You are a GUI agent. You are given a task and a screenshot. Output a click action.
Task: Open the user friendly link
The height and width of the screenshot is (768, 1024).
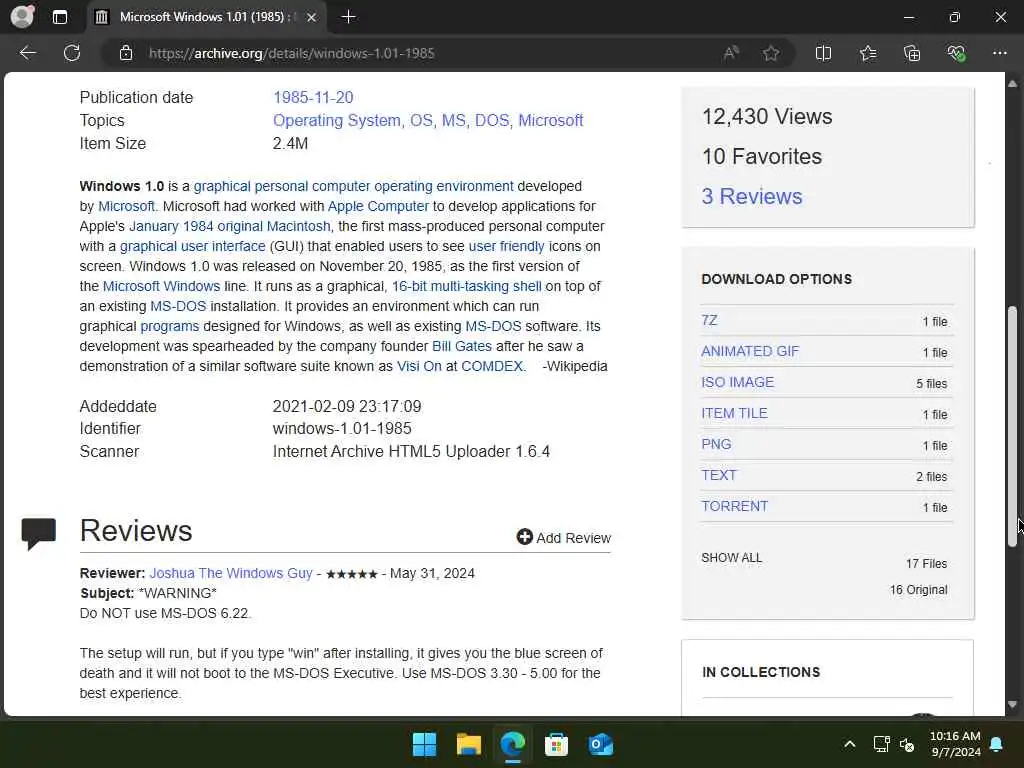[x=506, y=246]
